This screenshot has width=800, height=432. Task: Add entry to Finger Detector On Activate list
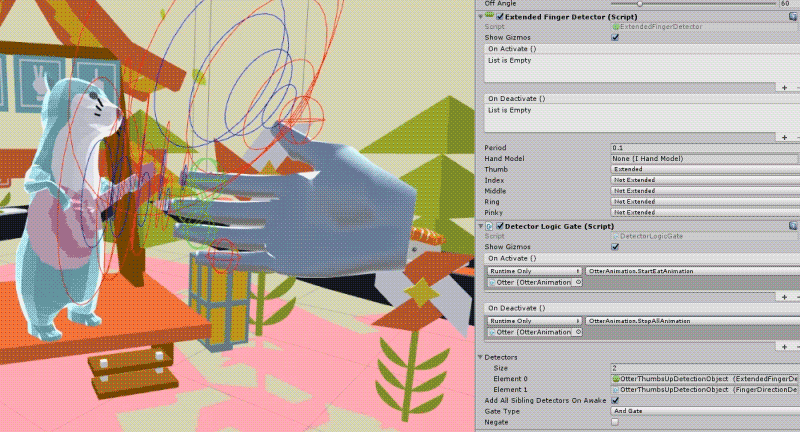784,88
